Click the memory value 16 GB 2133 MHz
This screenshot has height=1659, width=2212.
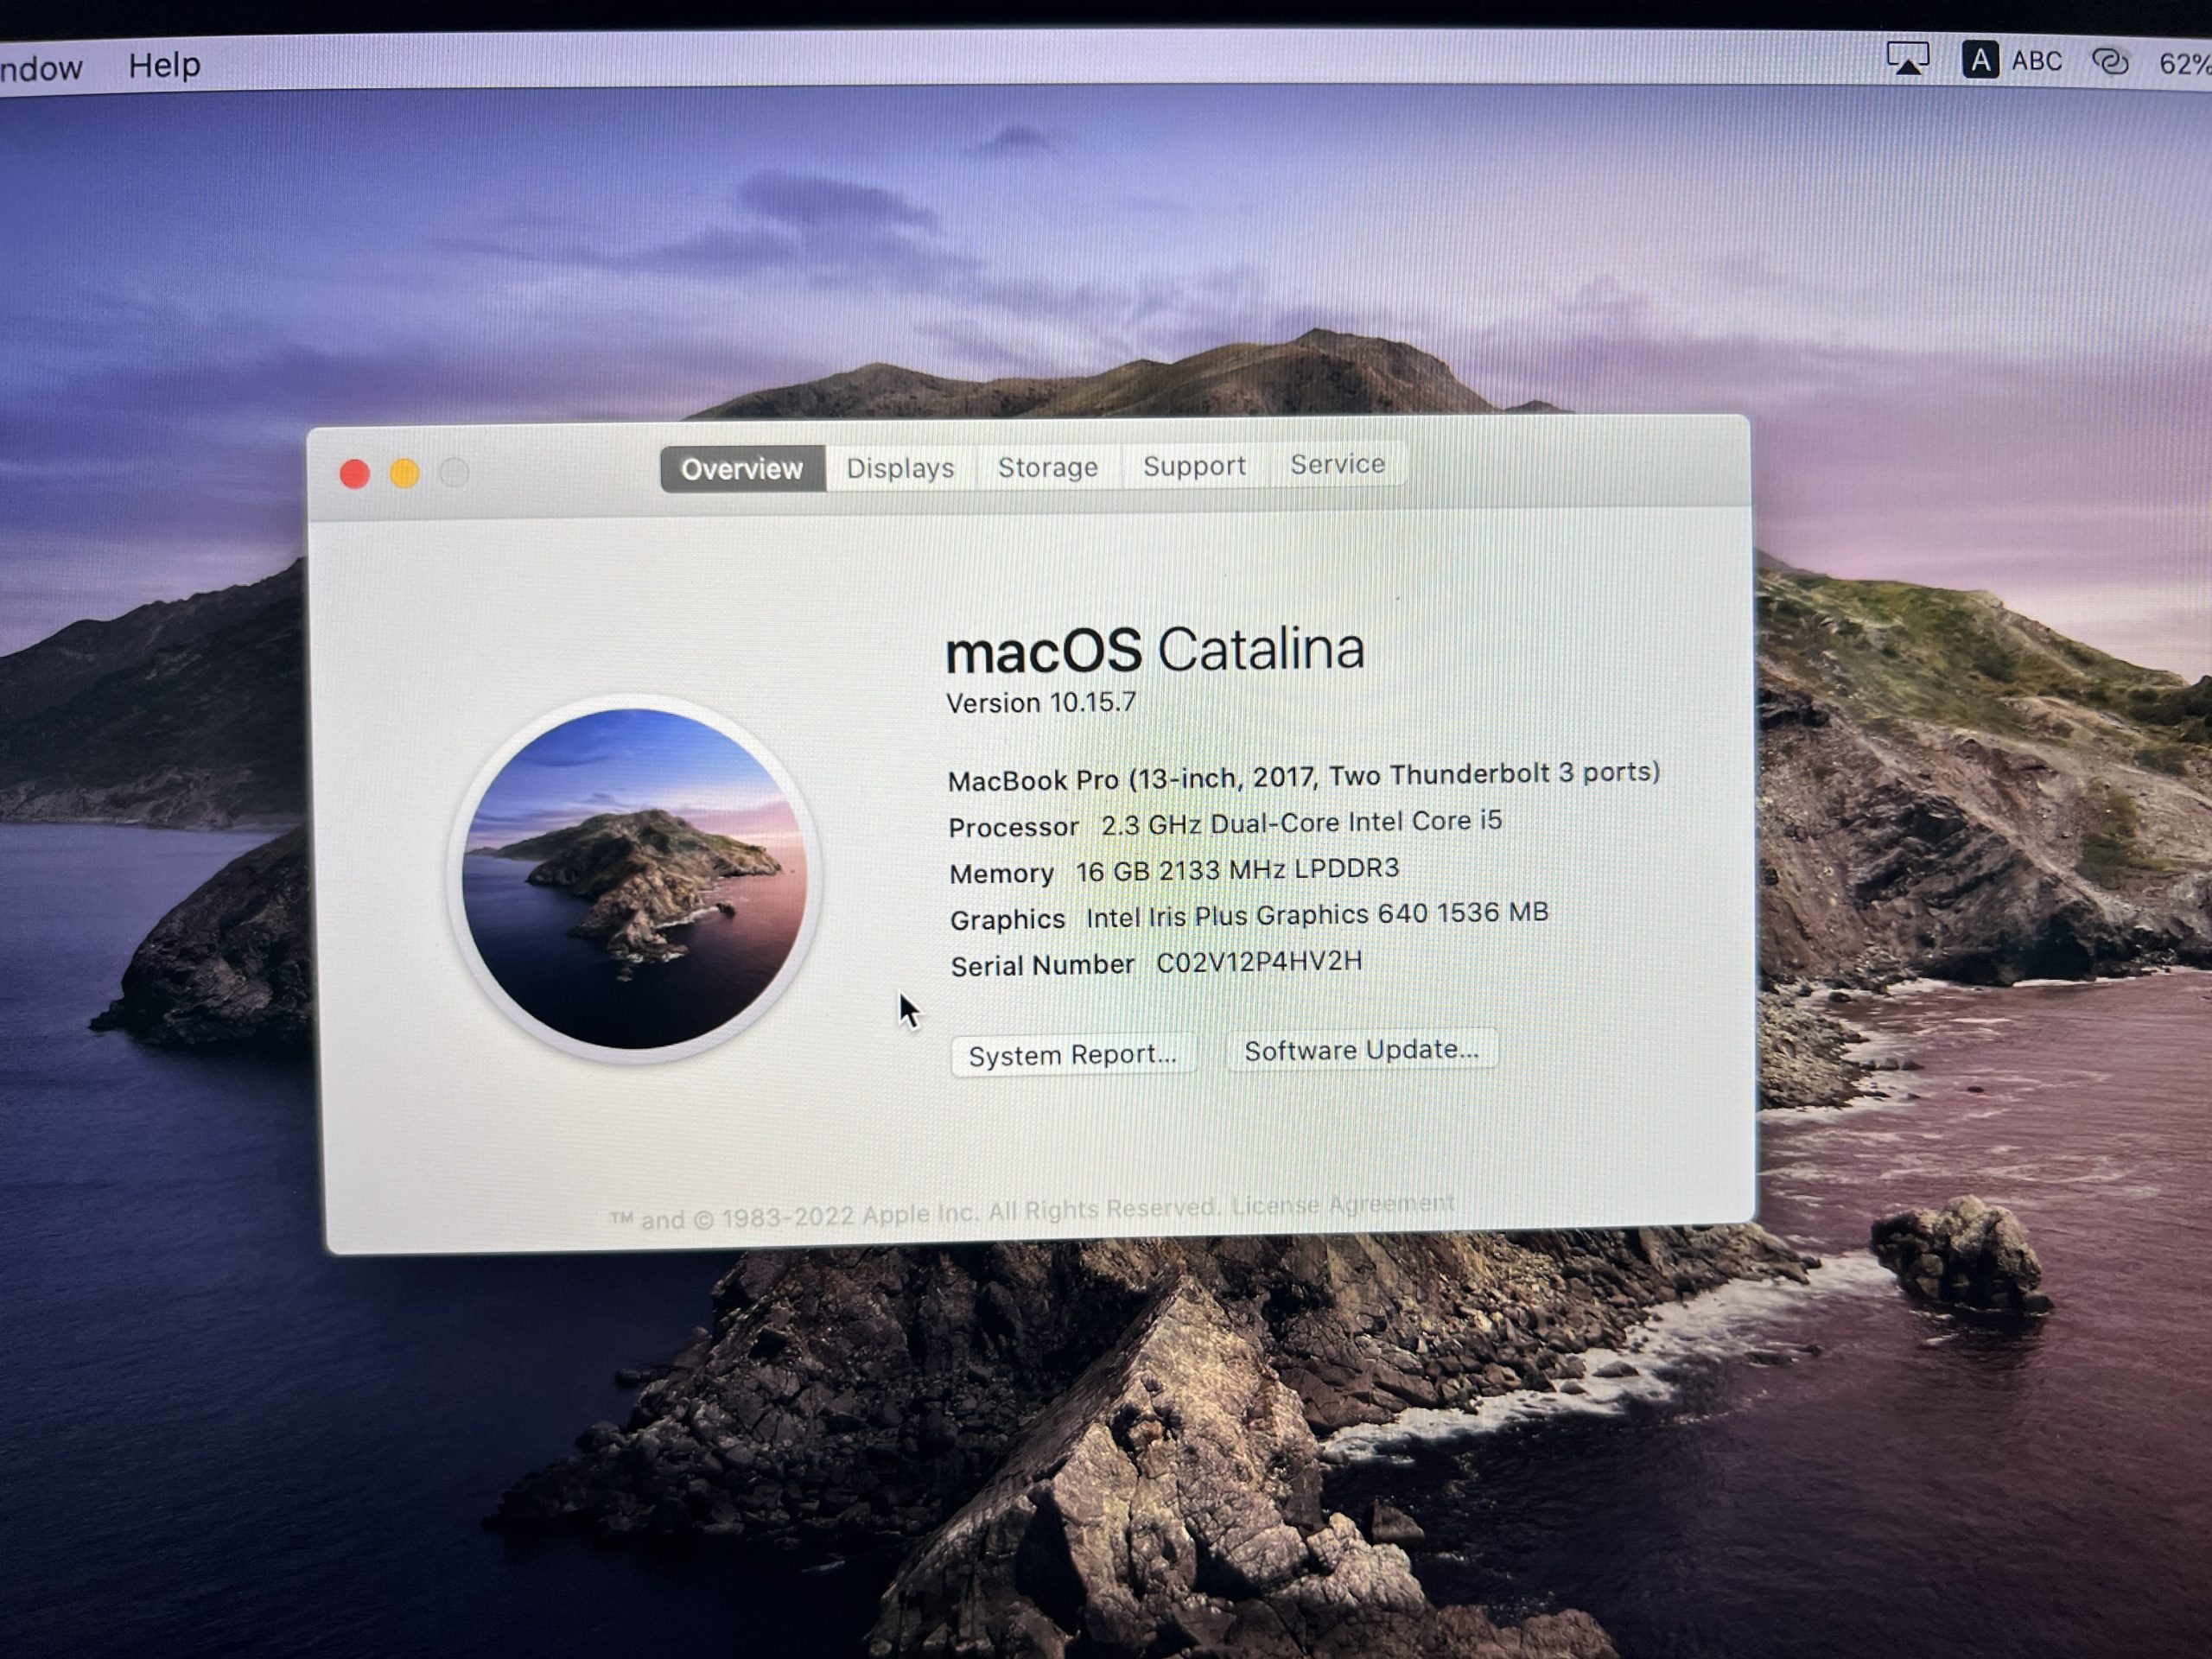click(x=1238, y=870)
